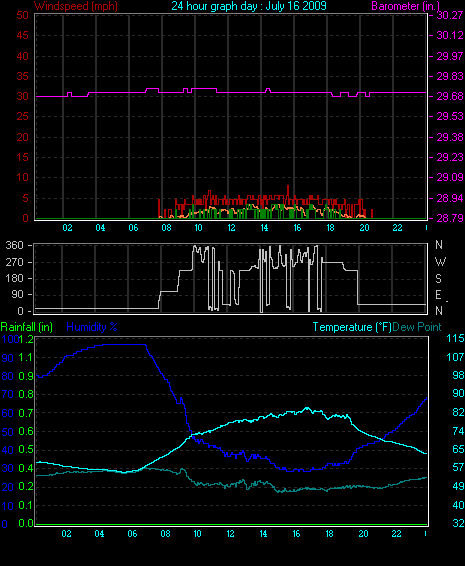Click the W compass direction label
465x566 pixels.
[440, 262]
